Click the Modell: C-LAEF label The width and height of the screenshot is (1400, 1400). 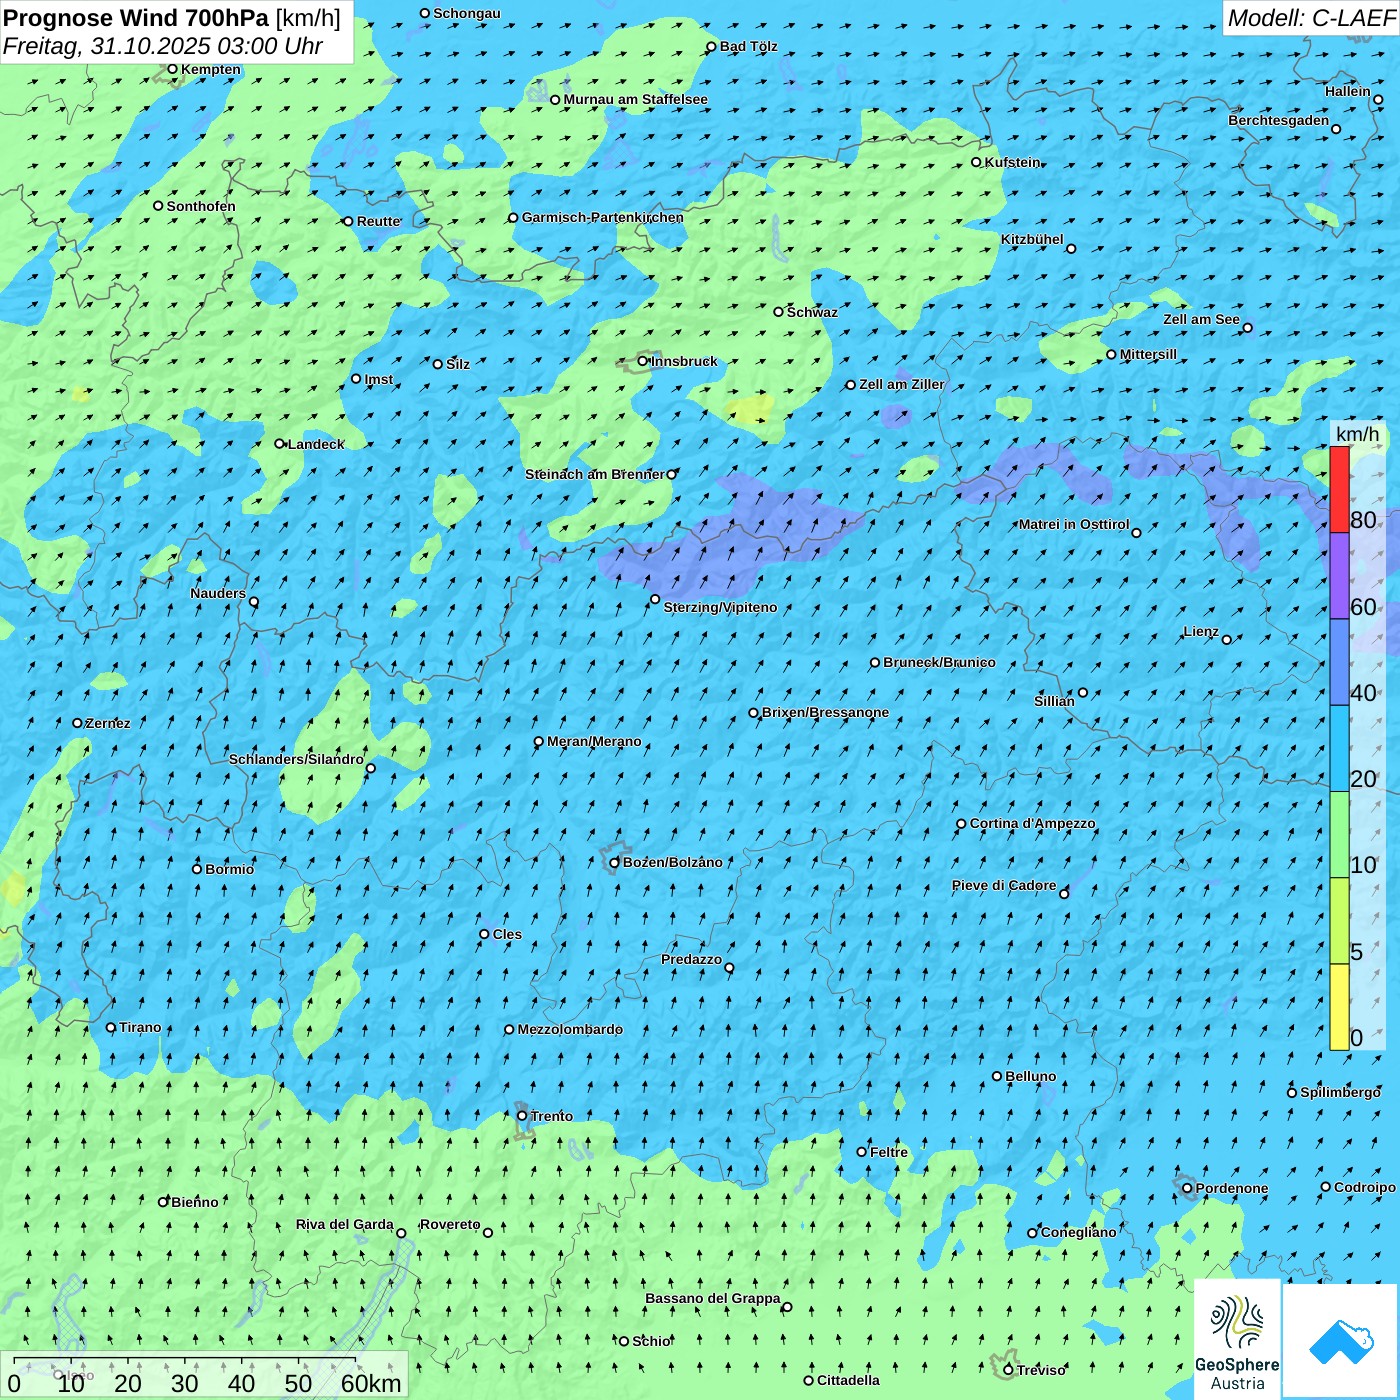pyautogui.click(x=1311, y=18)
